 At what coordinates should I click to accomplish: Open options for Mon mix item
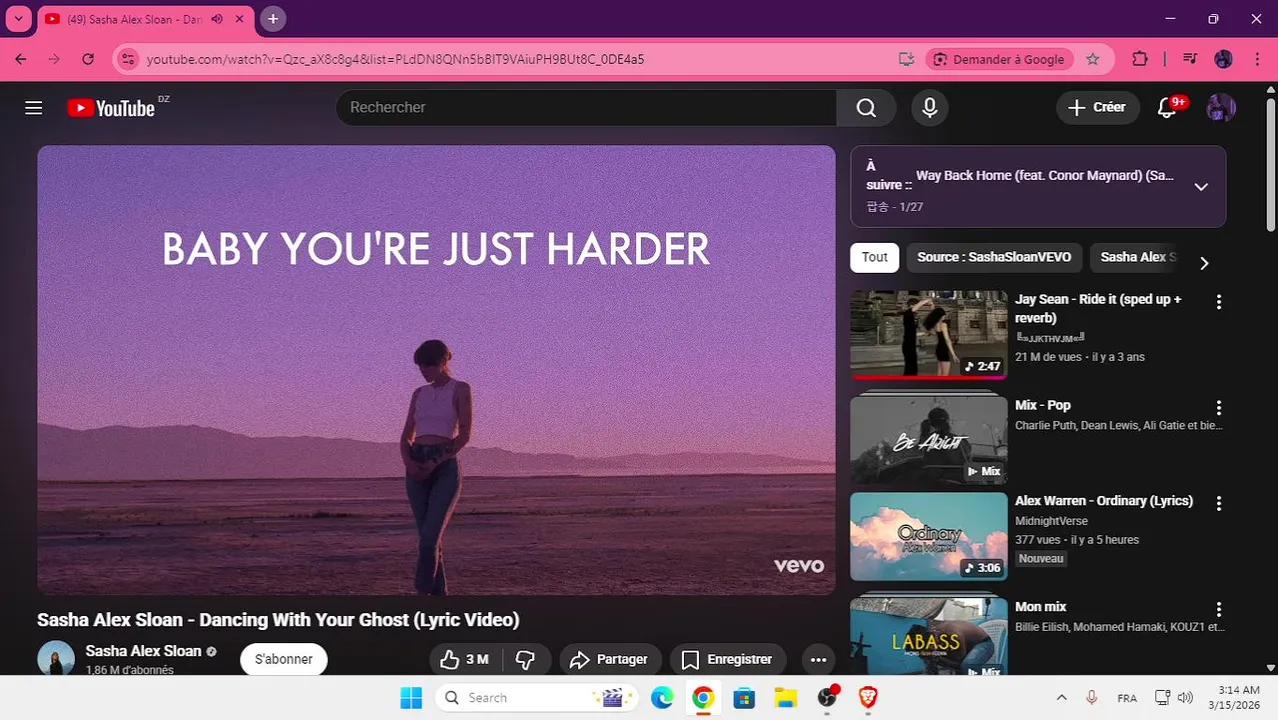pos(1218,610)
